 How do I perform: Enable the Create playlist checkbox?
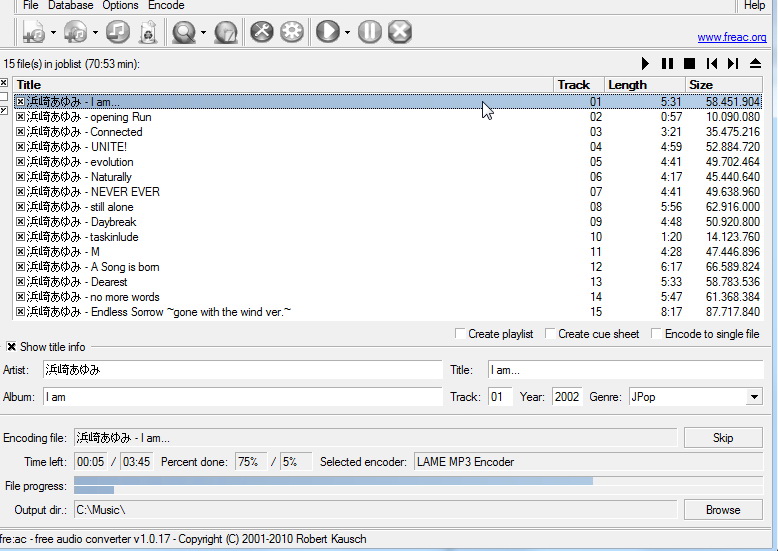460,334
